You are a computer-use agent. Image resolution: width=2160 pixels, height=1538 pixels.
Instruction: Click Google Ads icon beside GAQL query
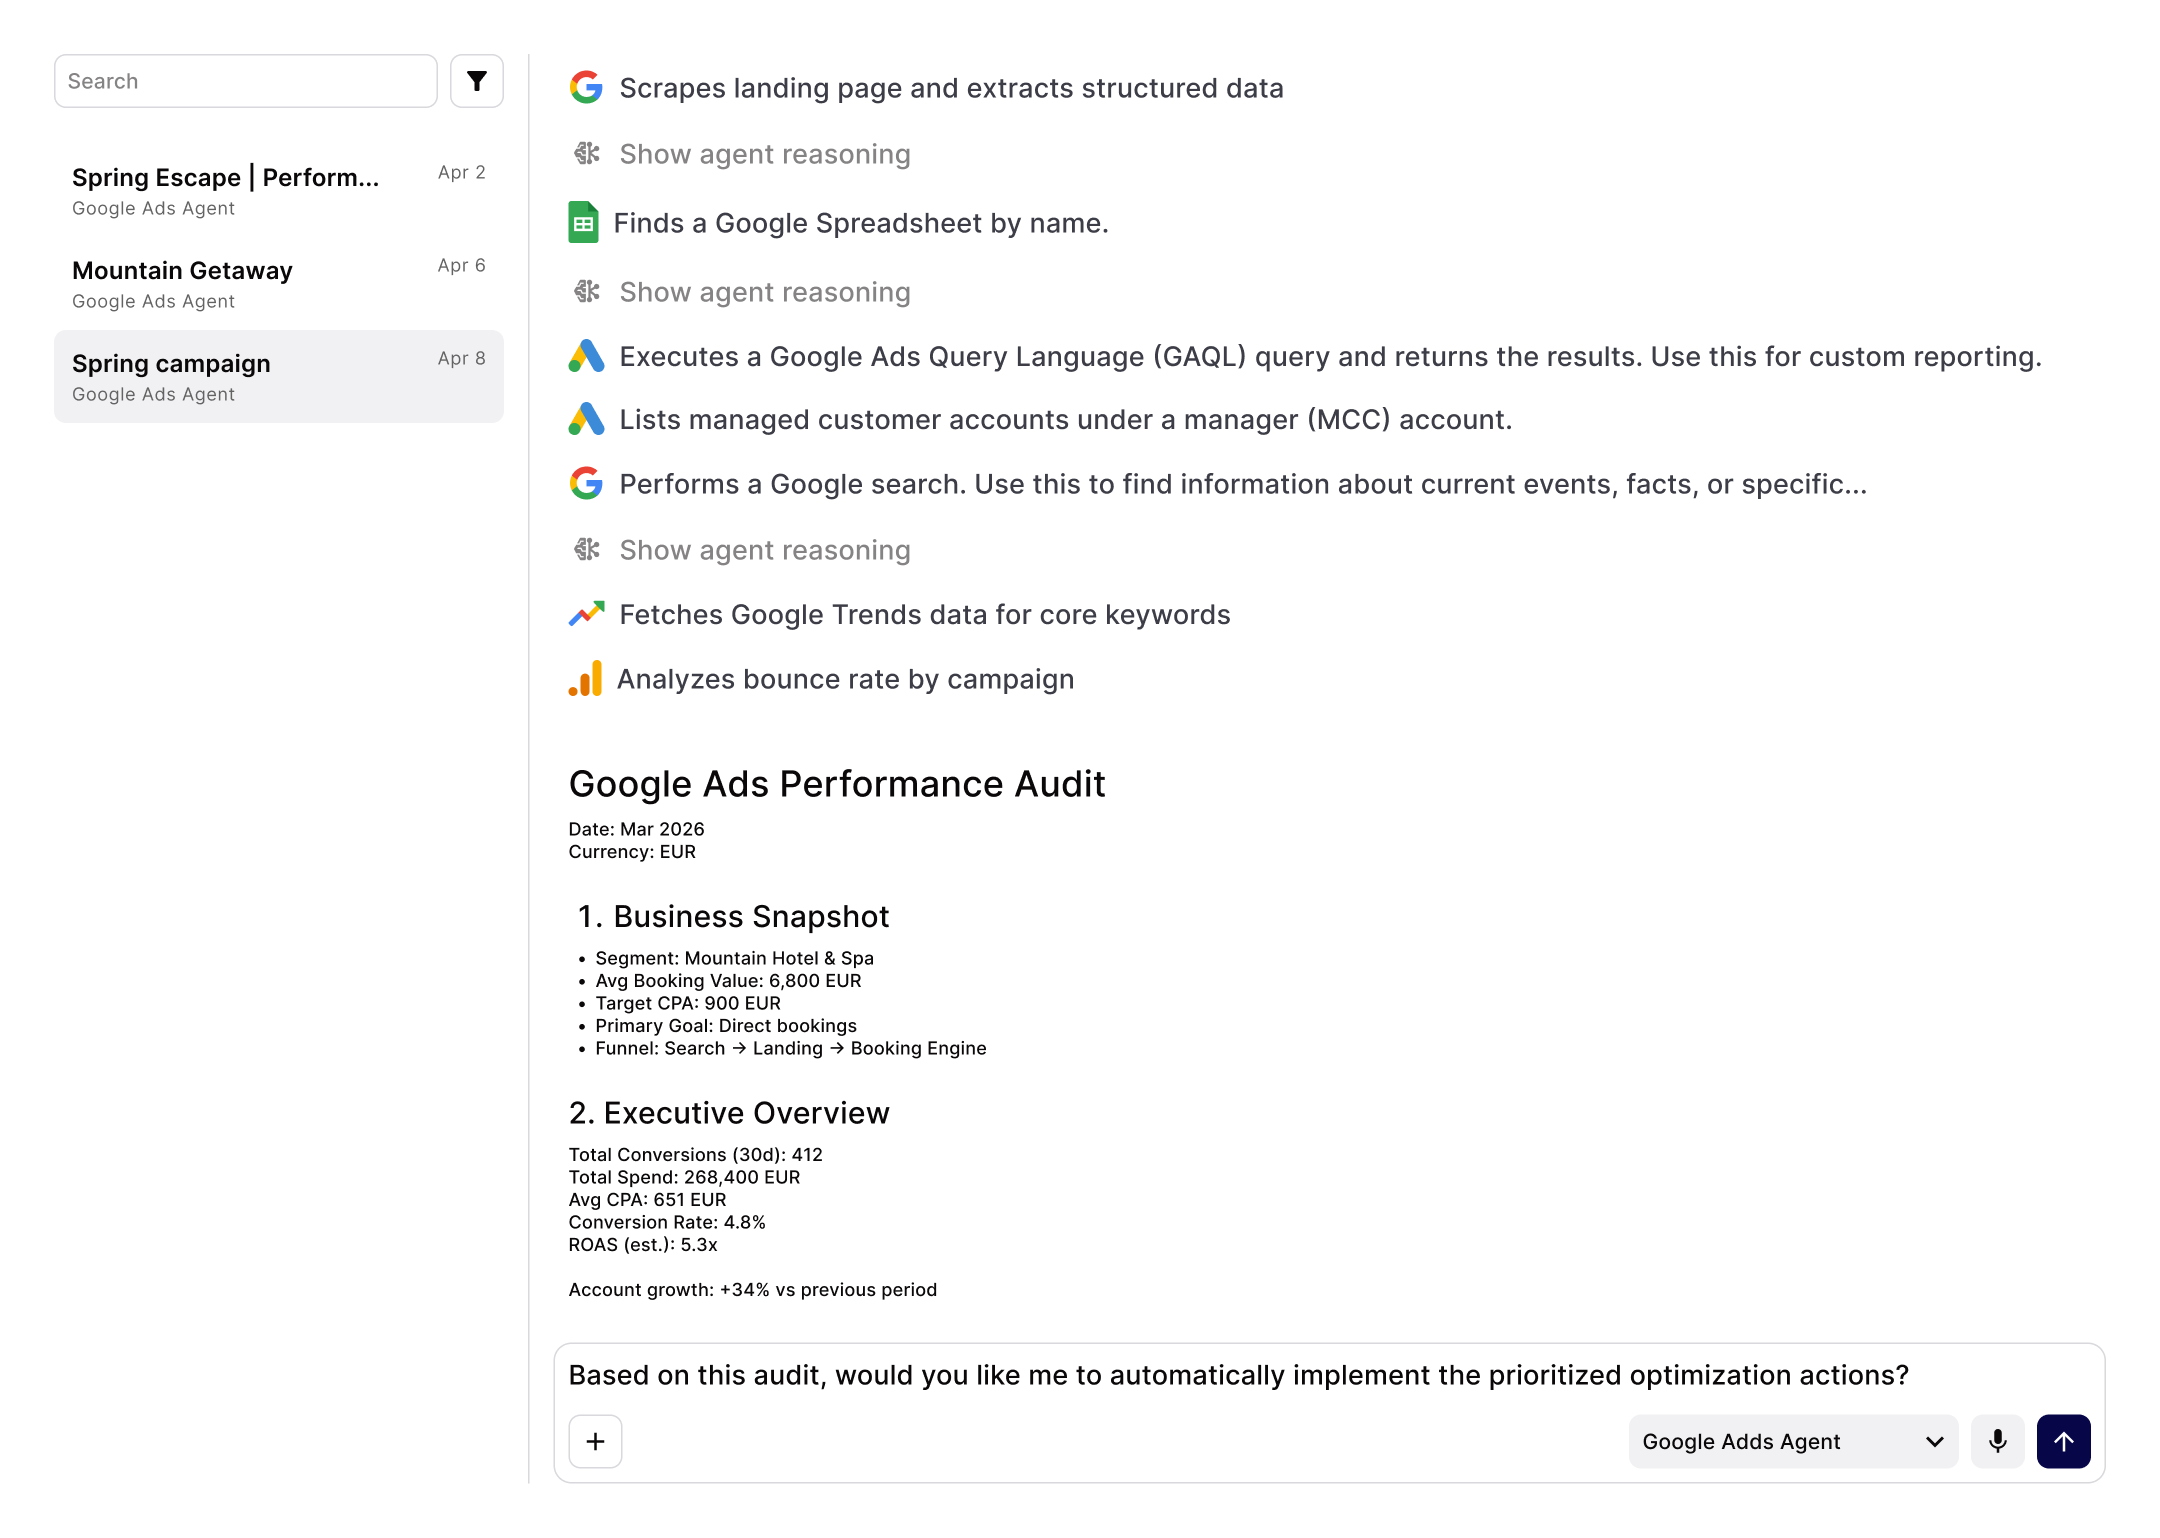click(x=586, y=356)
